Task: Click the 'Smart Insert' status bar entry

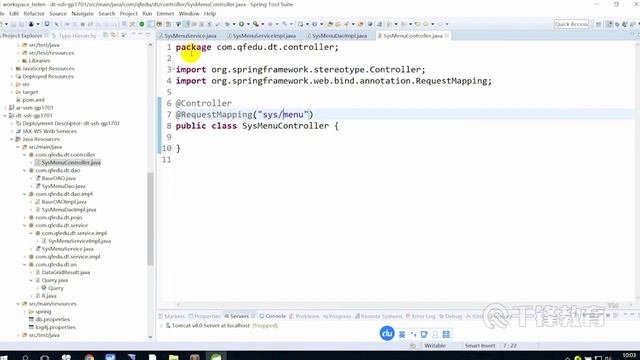Action: [x=480, y=346]
